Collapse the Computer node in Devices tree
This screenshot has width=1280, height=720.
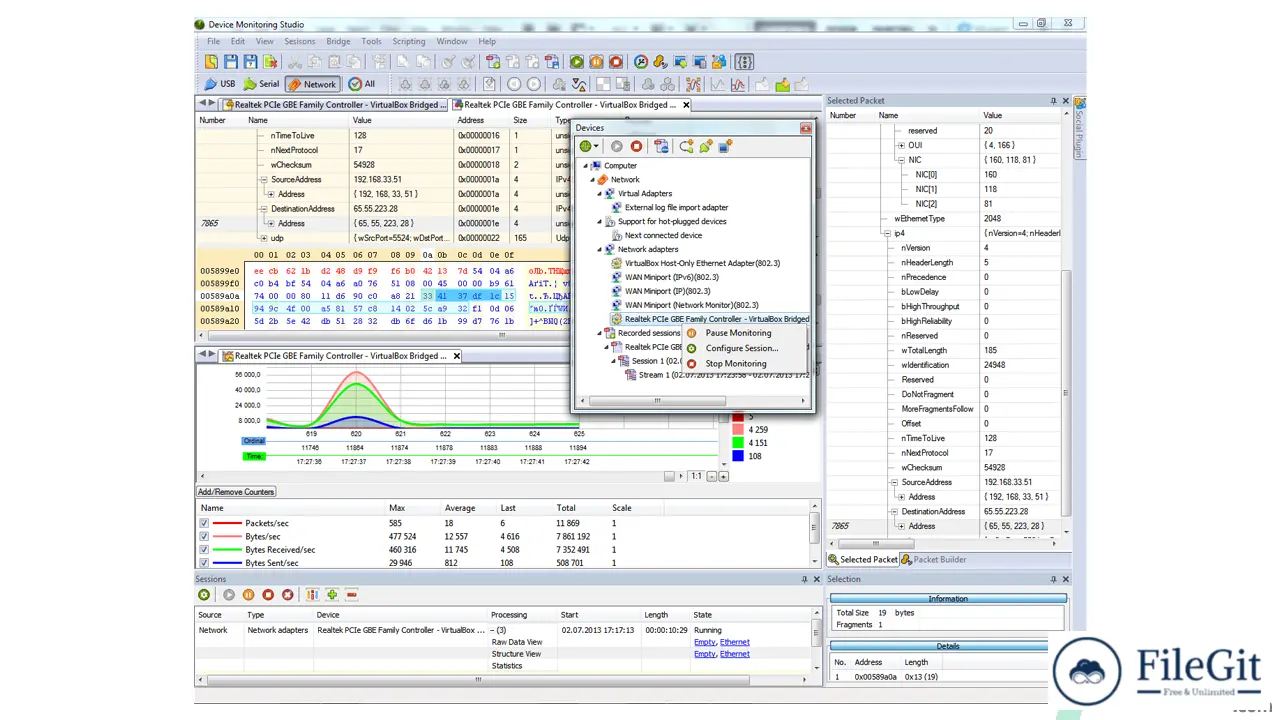point(587,165)
